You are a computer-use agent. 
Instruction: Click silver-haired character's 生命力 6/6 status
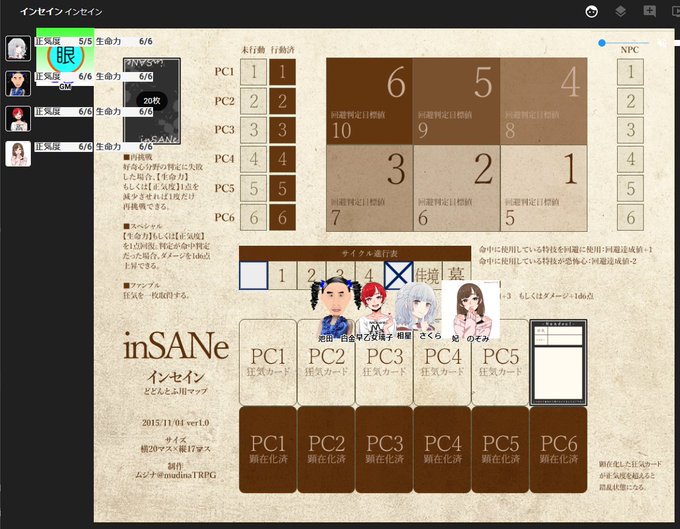tap(124, 42)
